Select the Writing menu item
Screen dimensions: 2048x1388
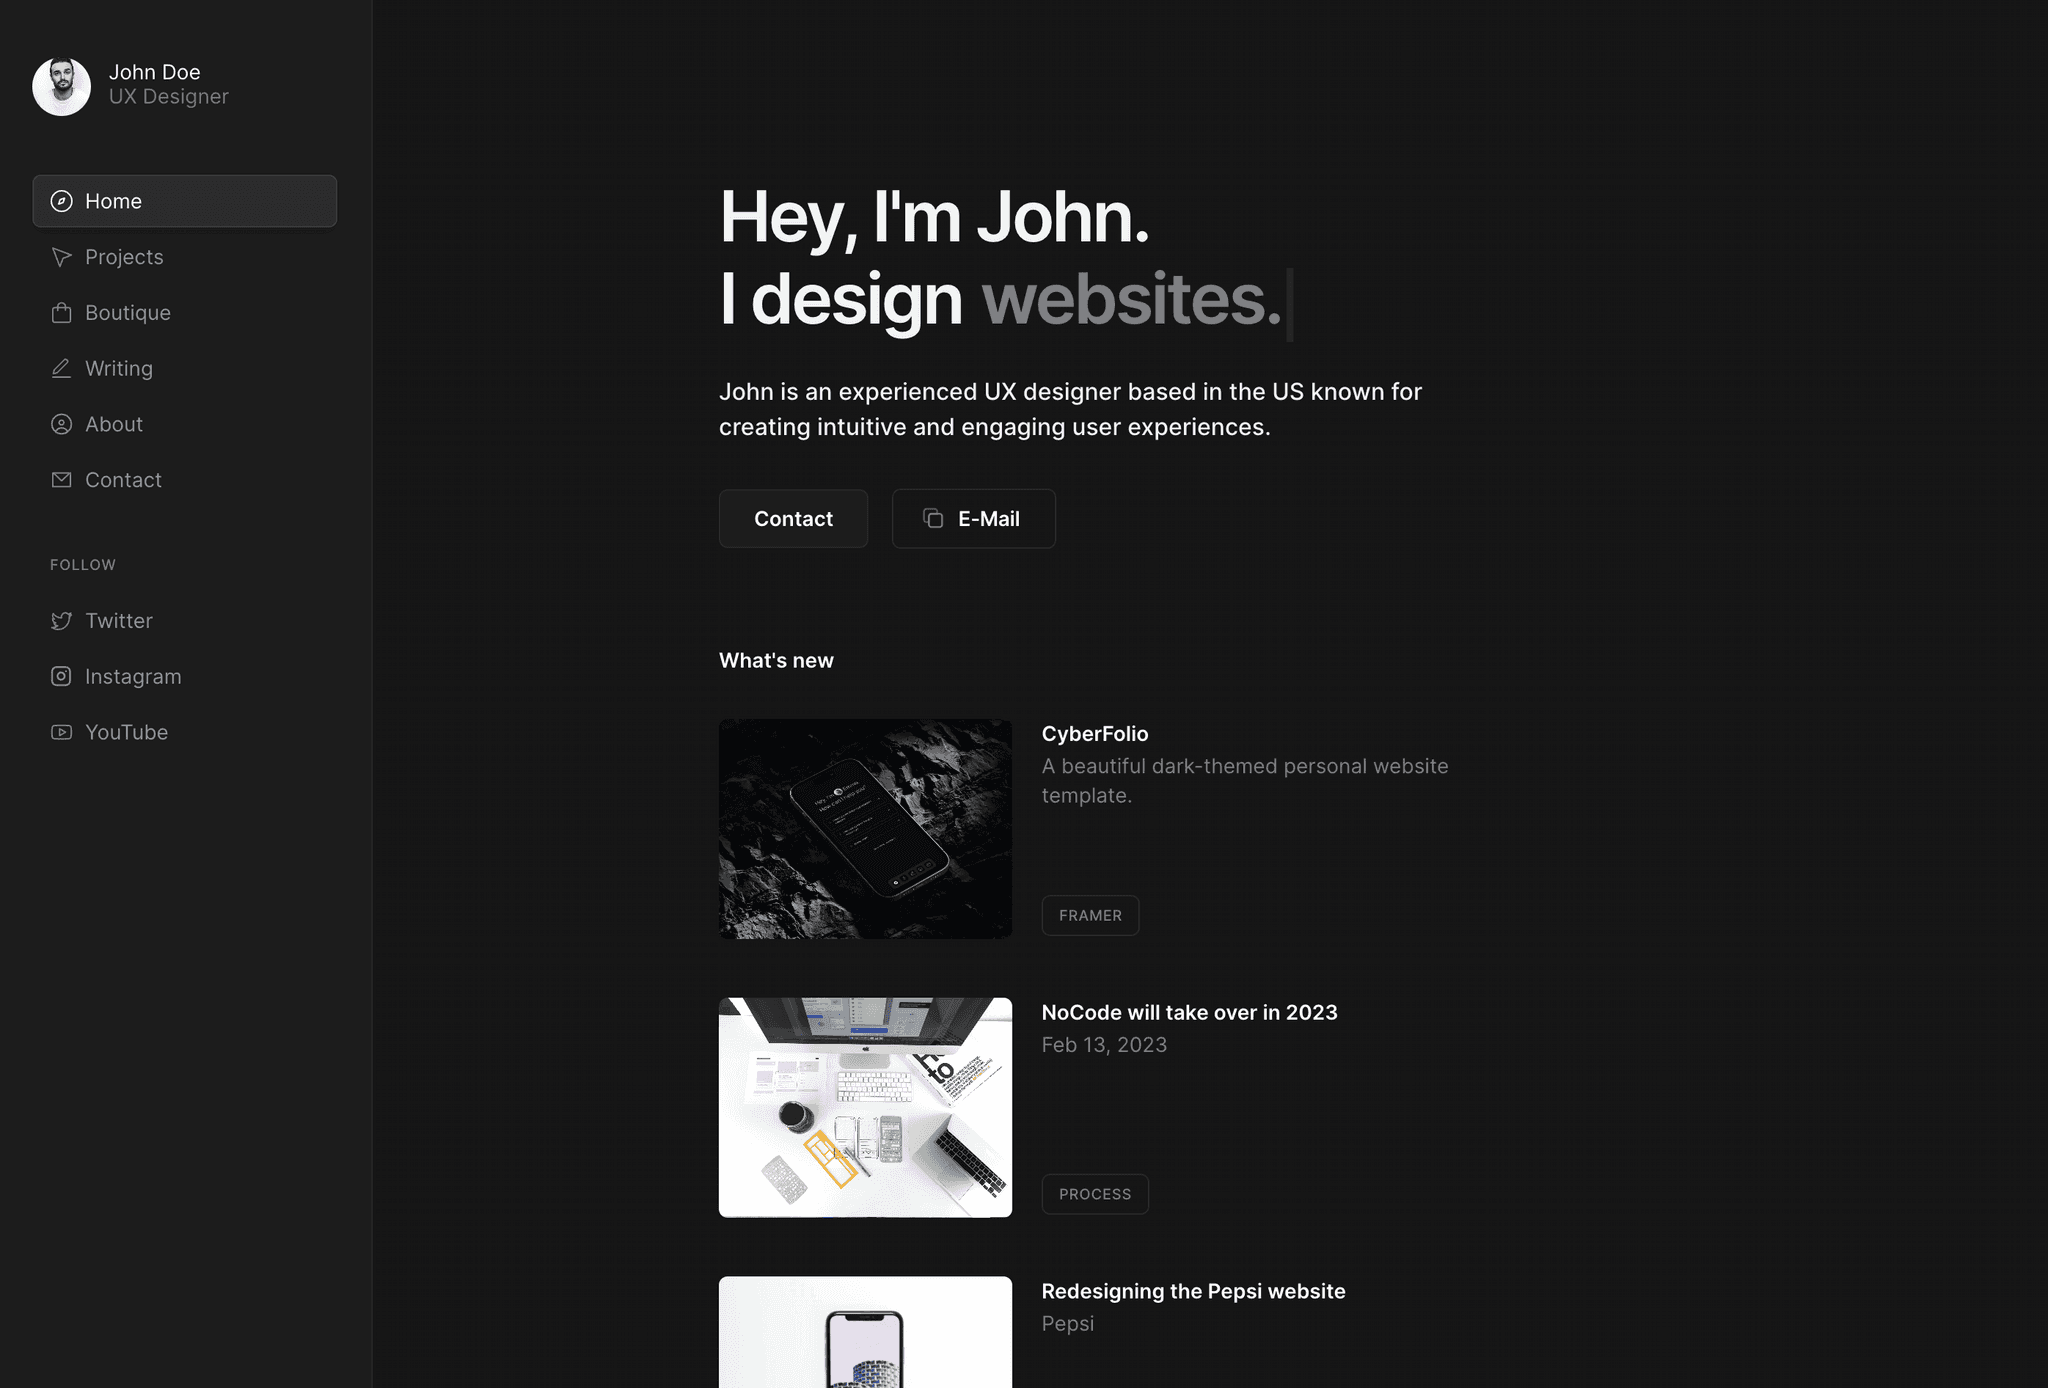[x=118, y=367]
